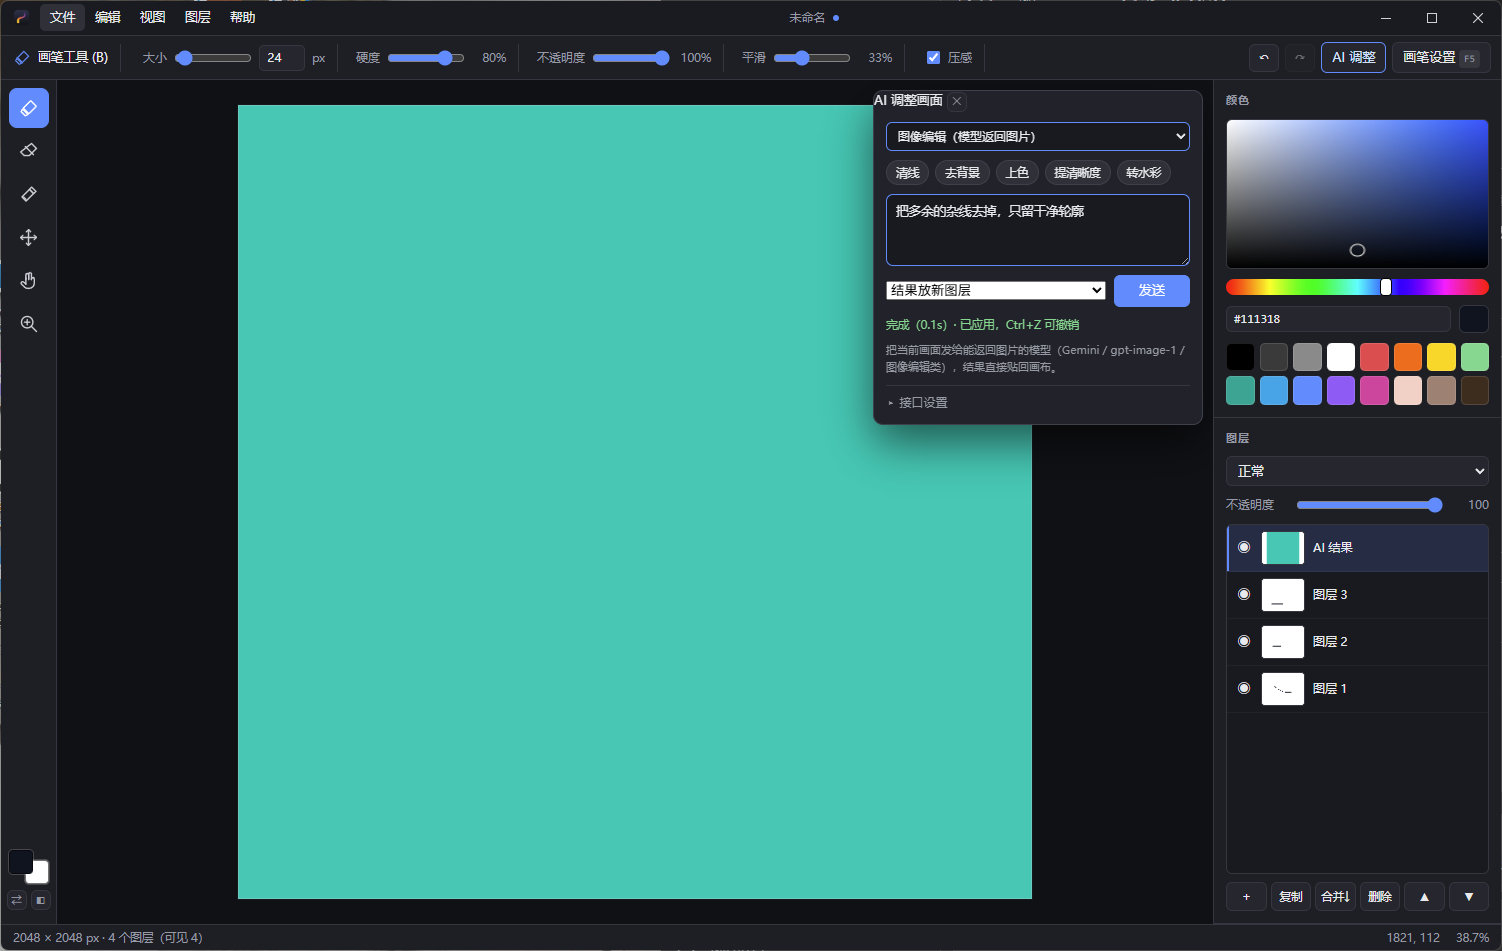Select the eraser tool
This screenshot has width=1502, height=951.
coord(29,151)
